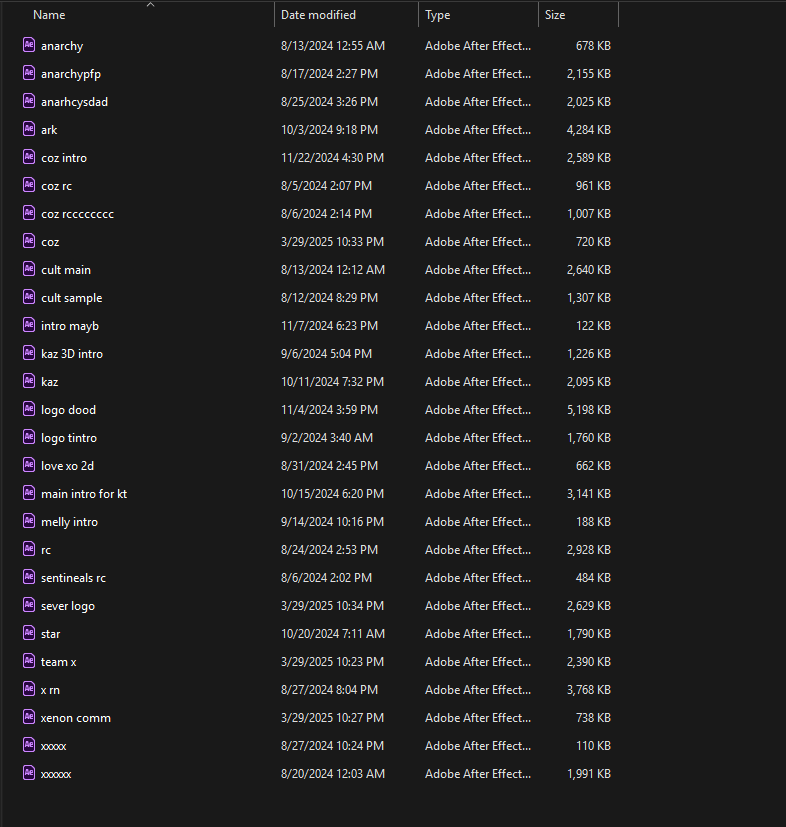786x827 pixels.
Task: Click the team x file icon
Action: [x=29, y=660]
